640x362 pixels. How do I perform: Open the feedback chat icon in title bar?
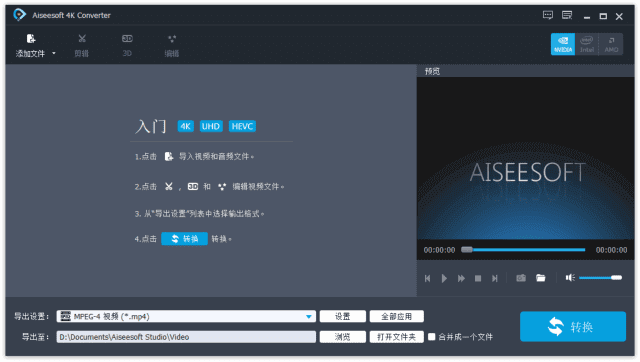coord(548,16)
